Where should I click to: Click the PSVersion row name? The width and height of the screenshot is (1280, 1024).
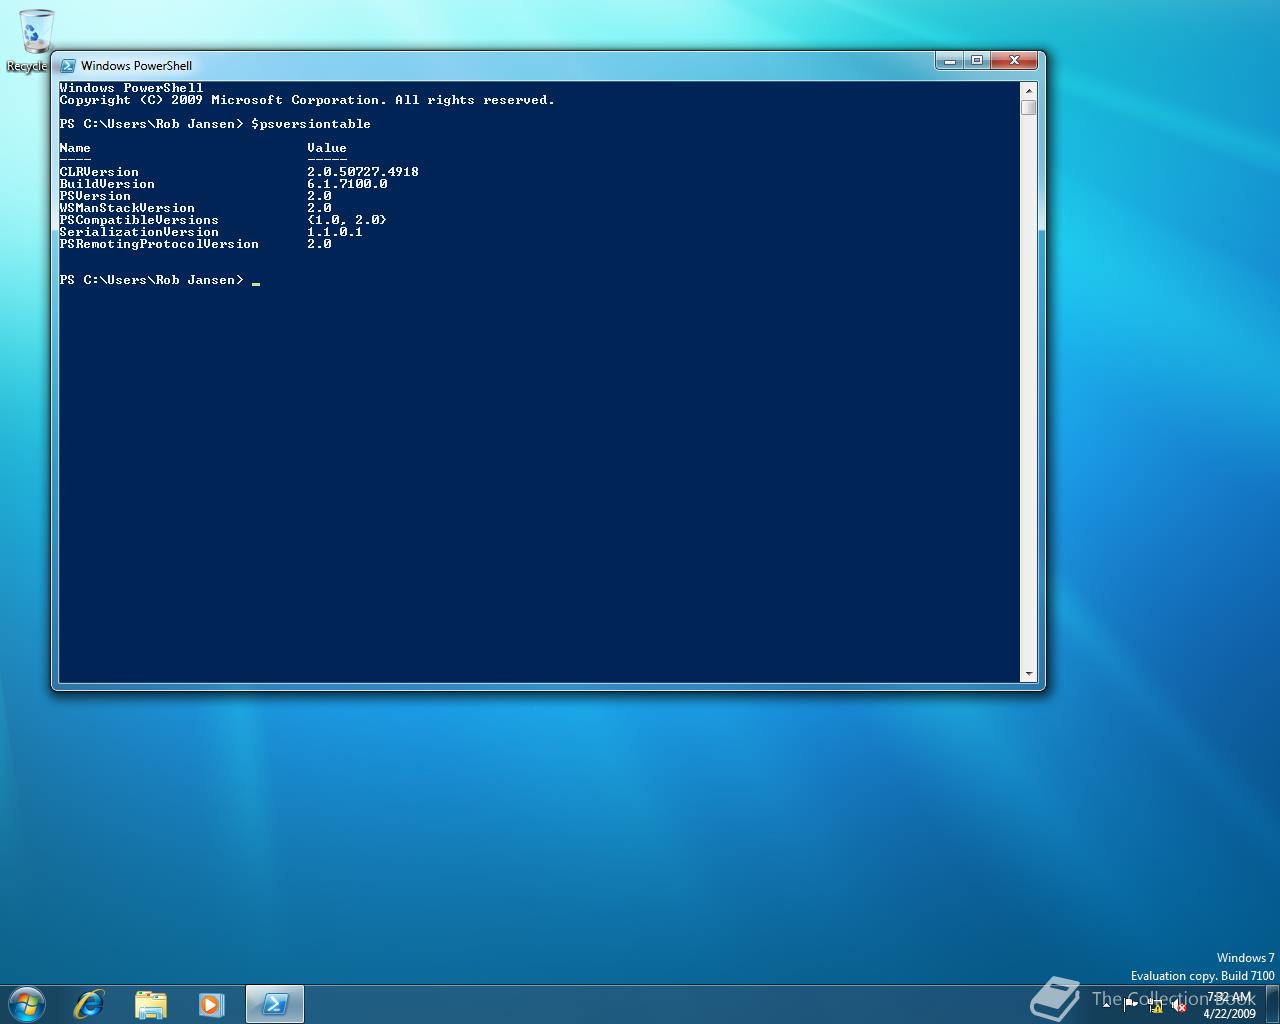[x=95, y=196]
